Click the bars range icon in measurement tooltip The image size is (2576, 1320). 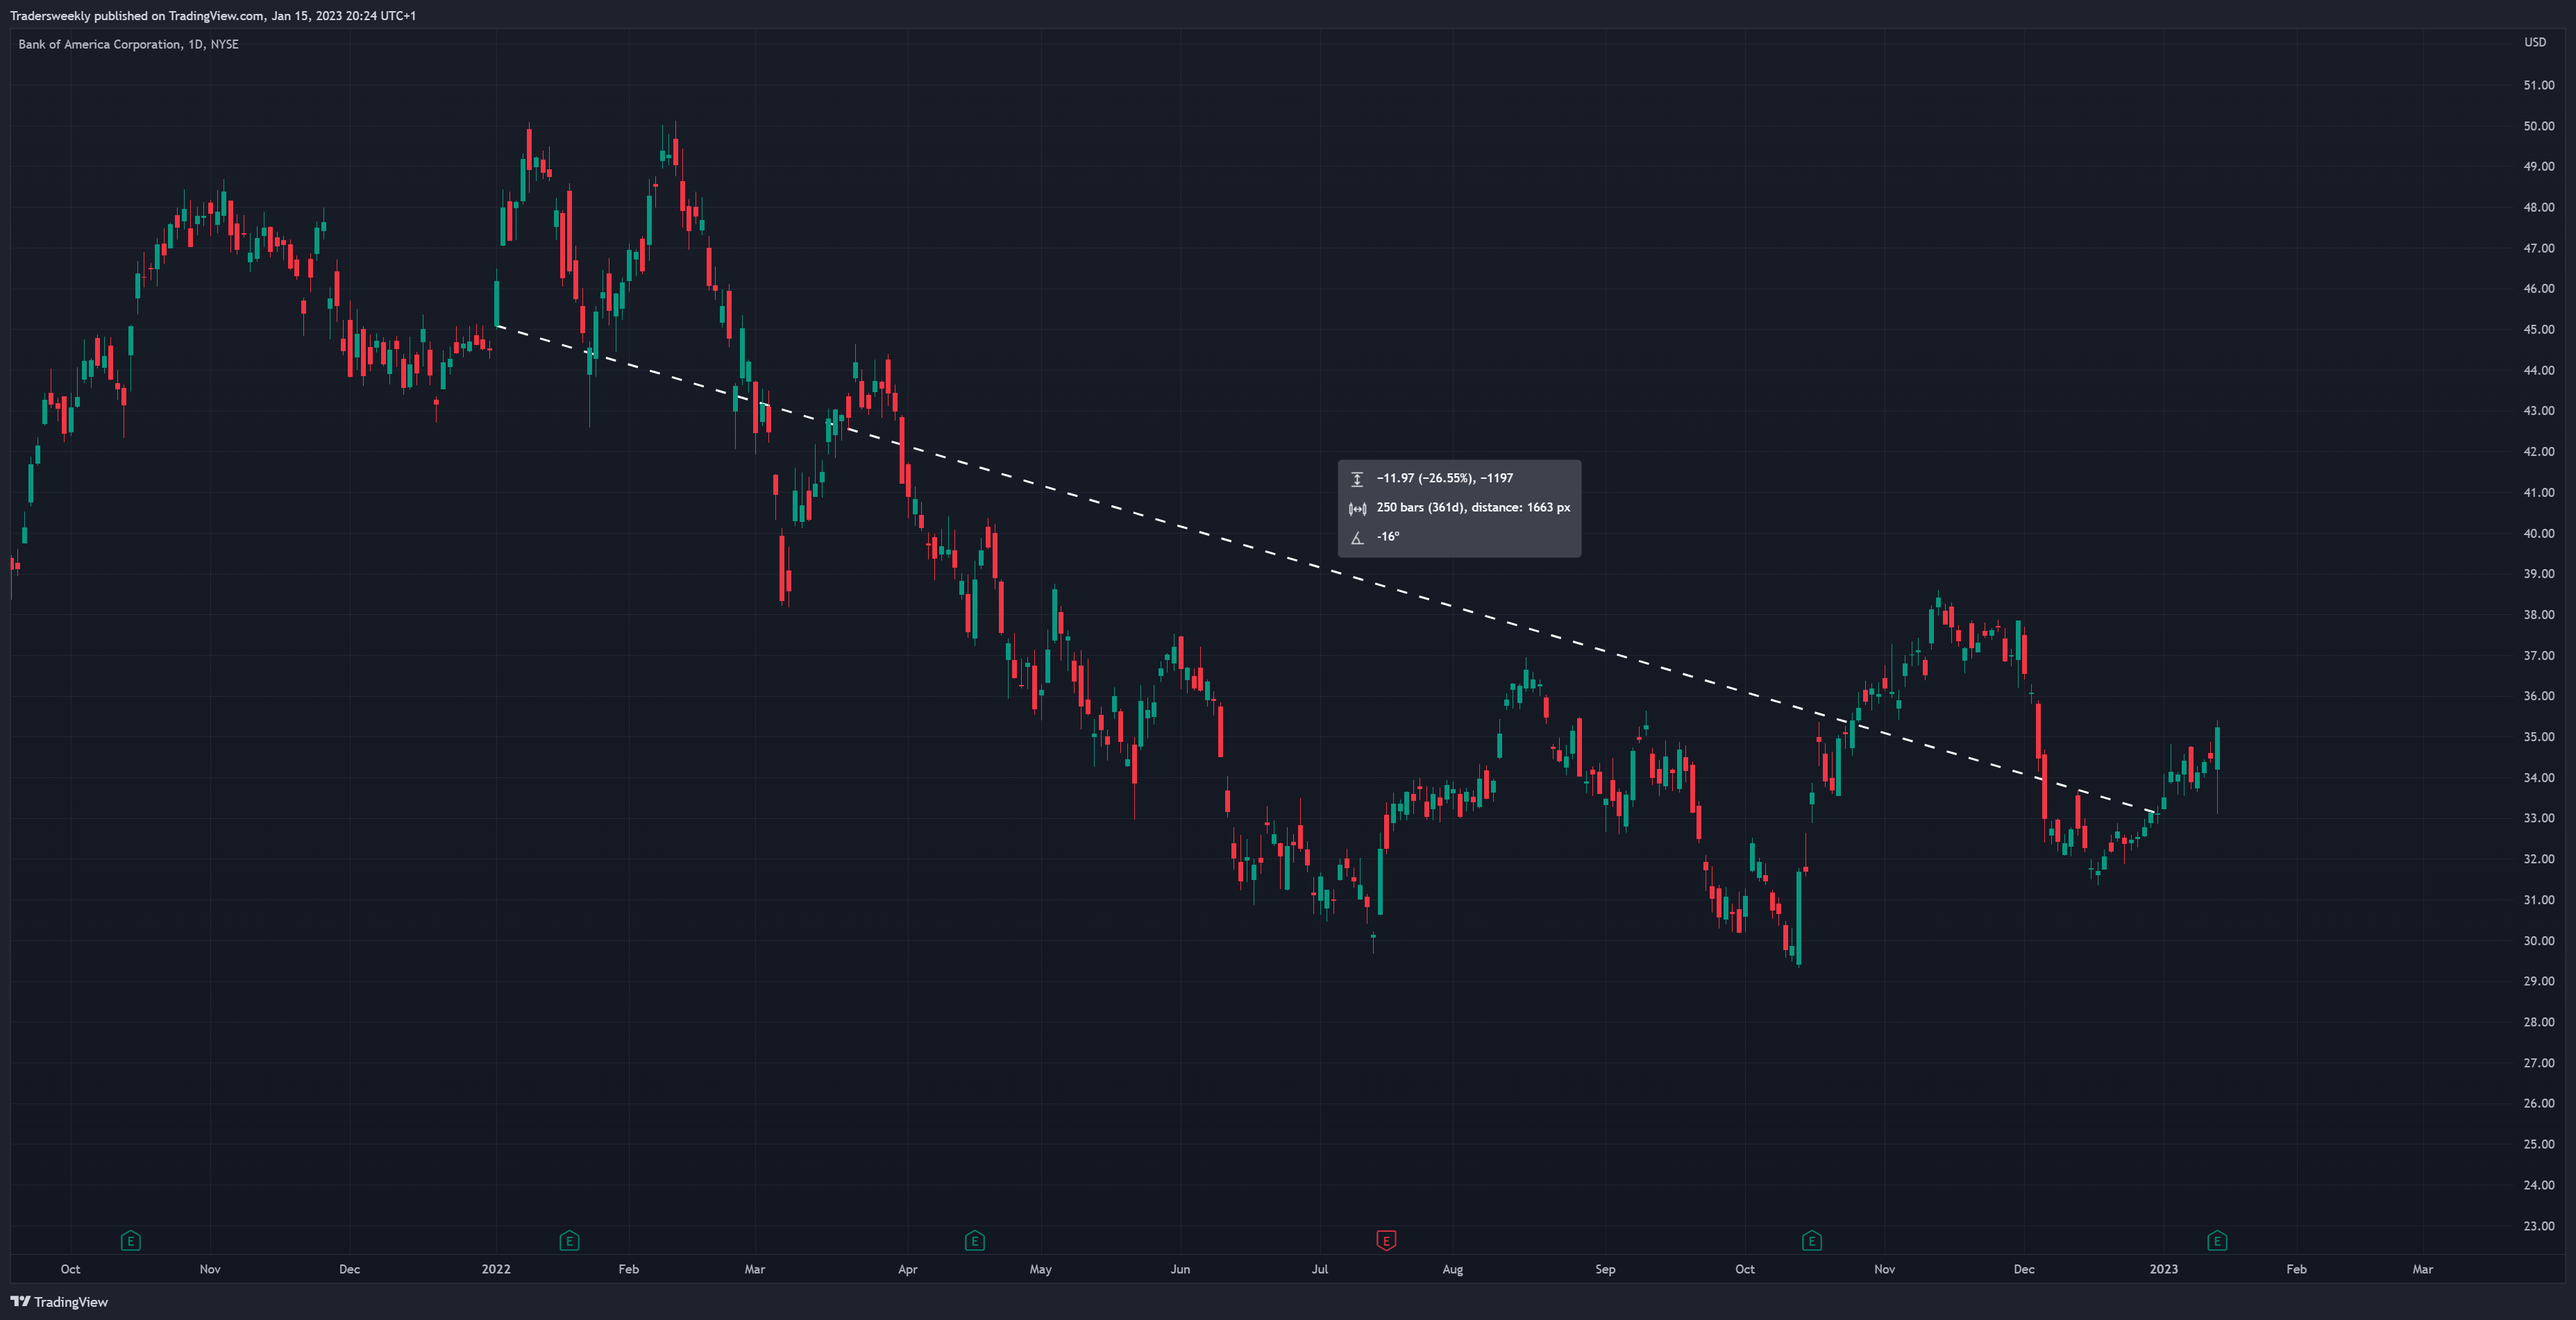1357,508
